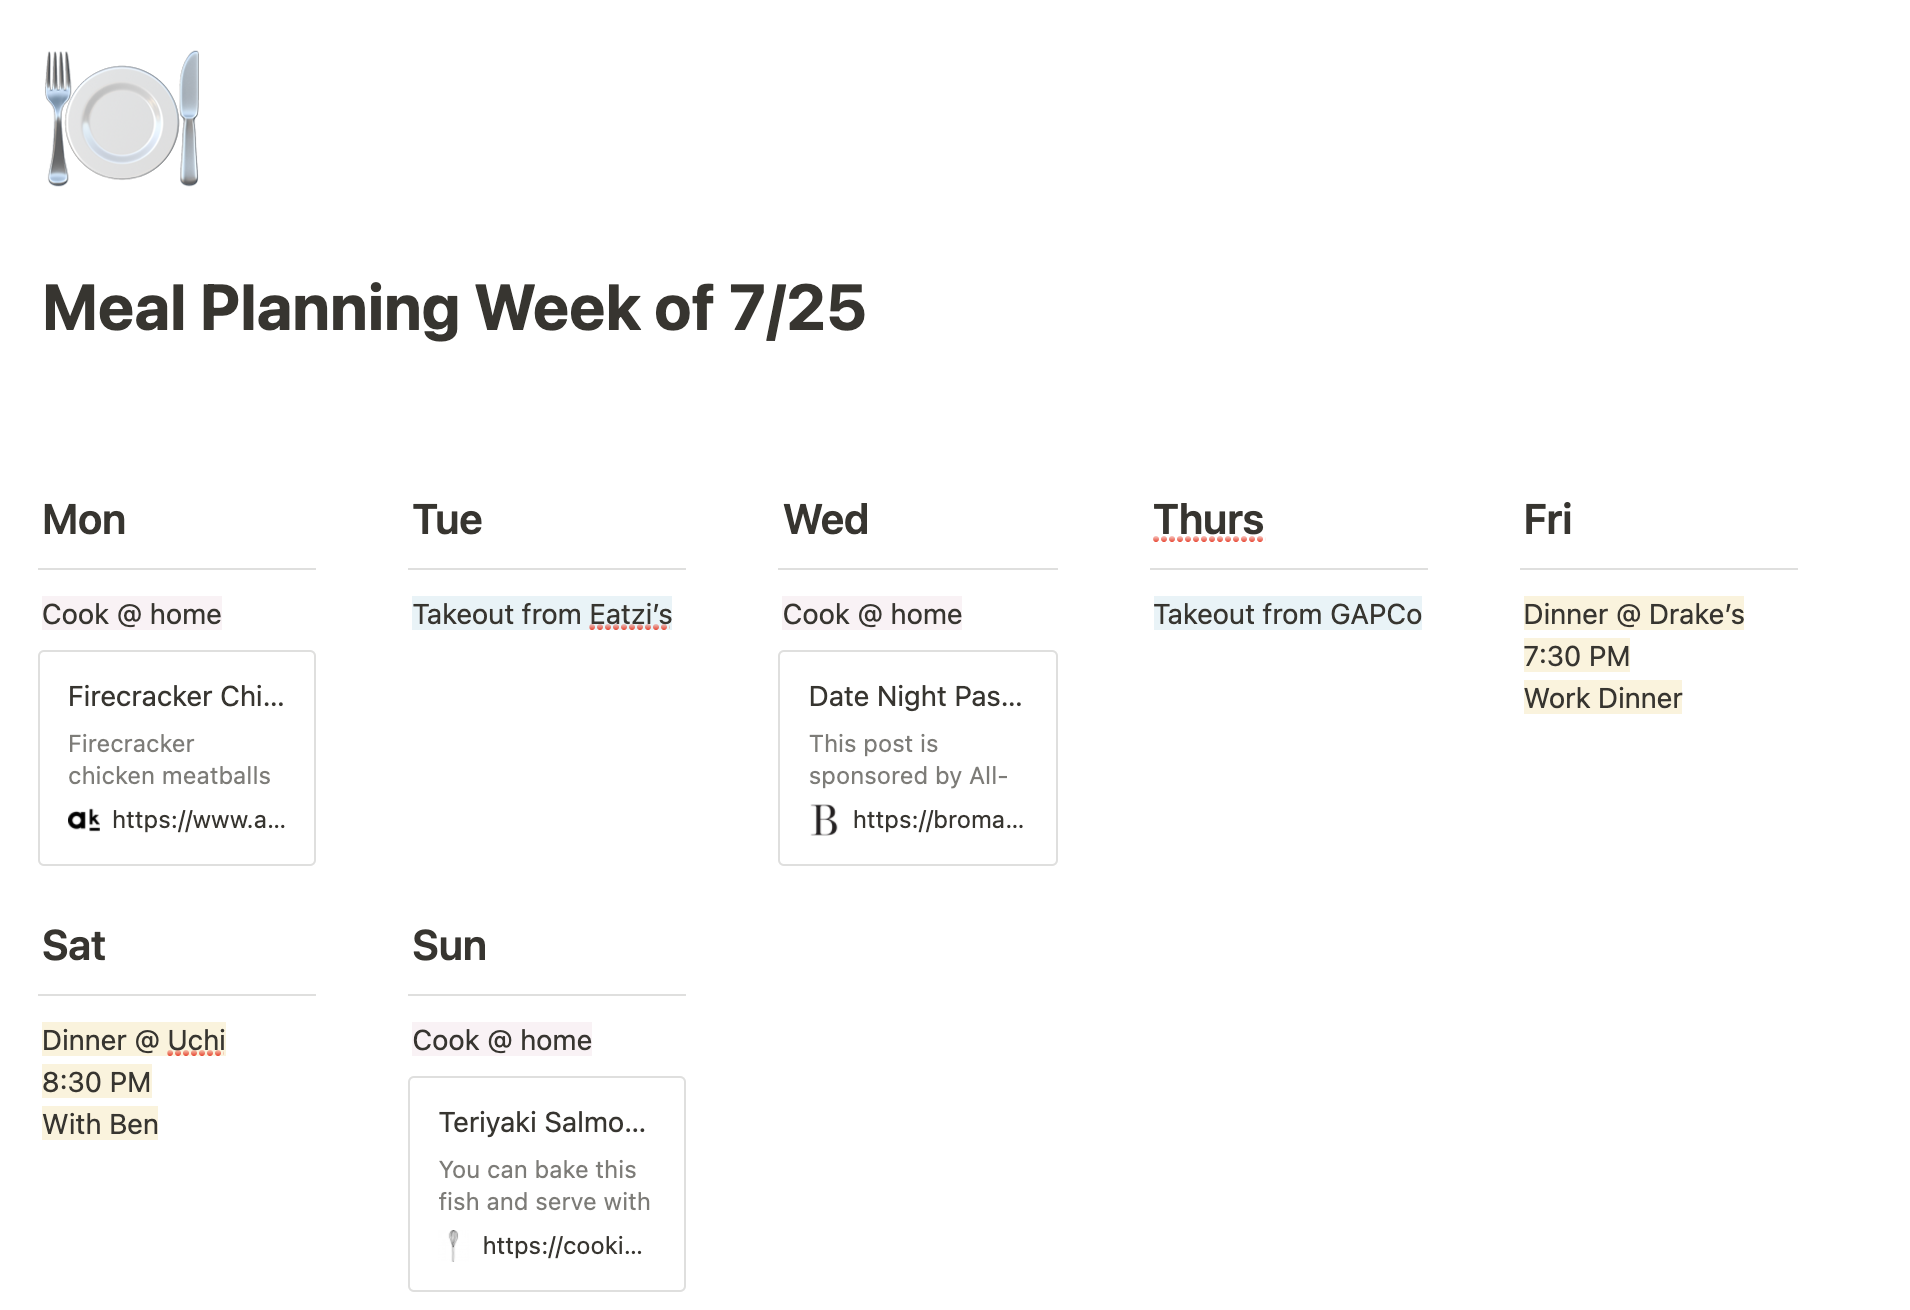The height and width of the screenshot is (1310, 1910).
Task: Click the 'B' favicon in Date Night bookmark
Action: 824,820
